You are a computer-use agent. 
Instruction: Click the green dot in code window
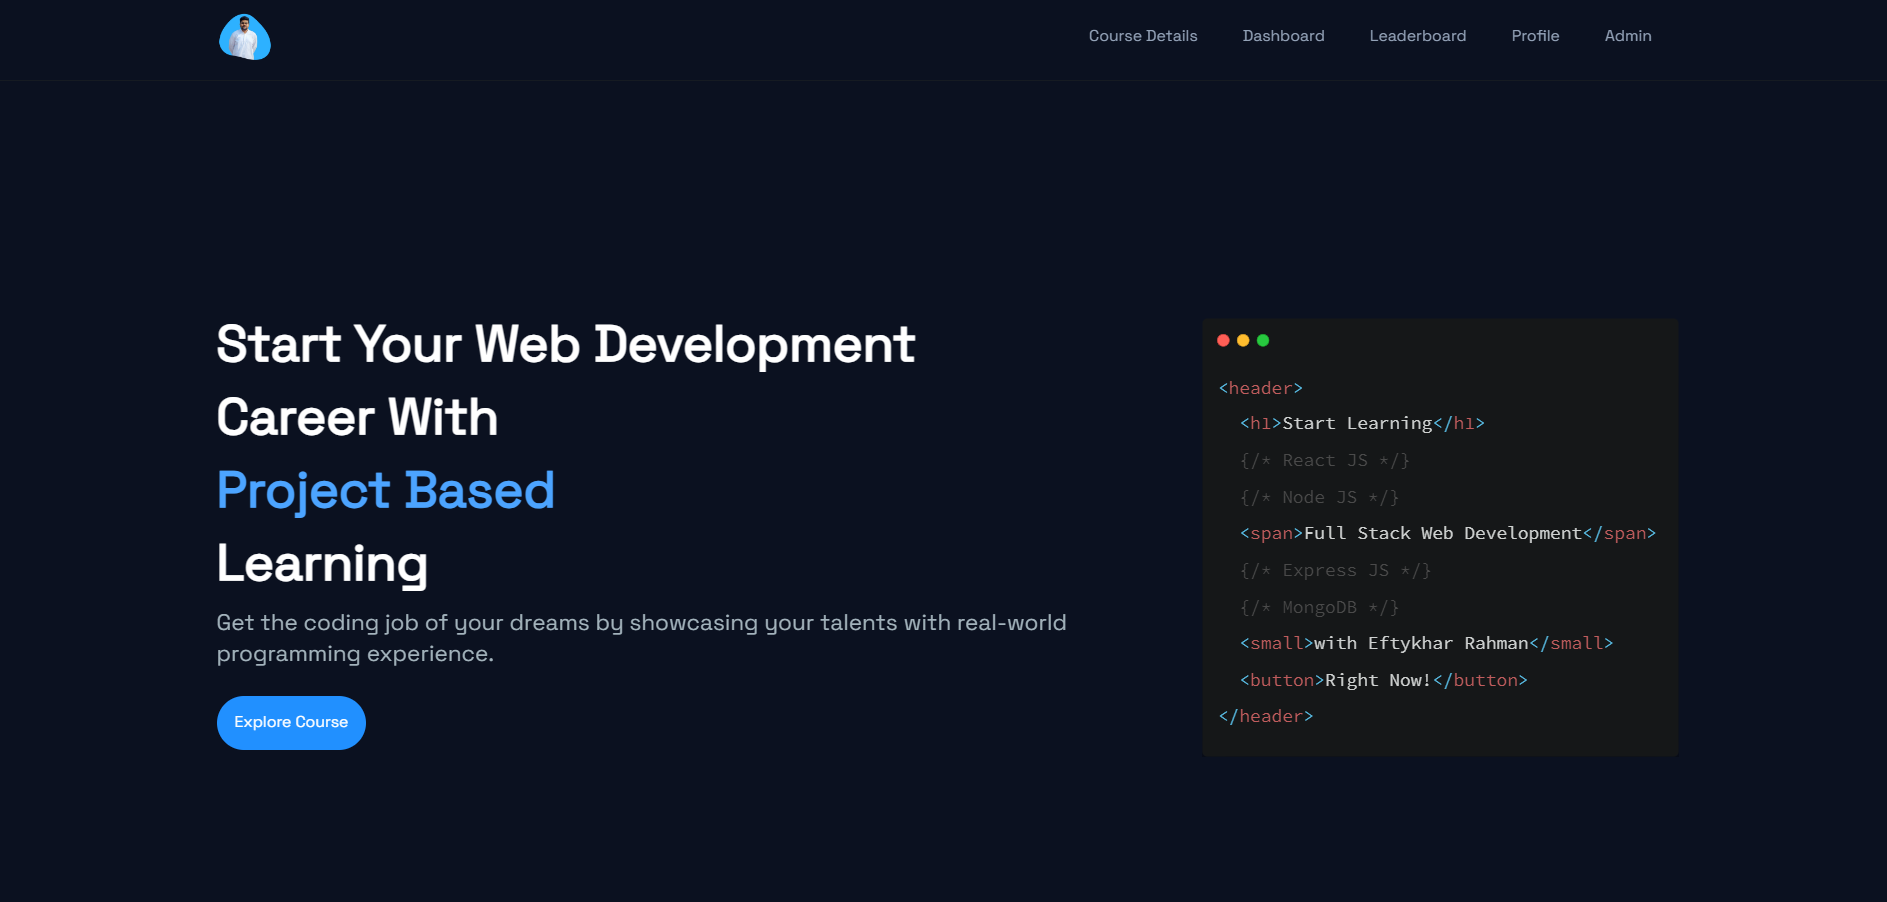[x=1263, y=340]
